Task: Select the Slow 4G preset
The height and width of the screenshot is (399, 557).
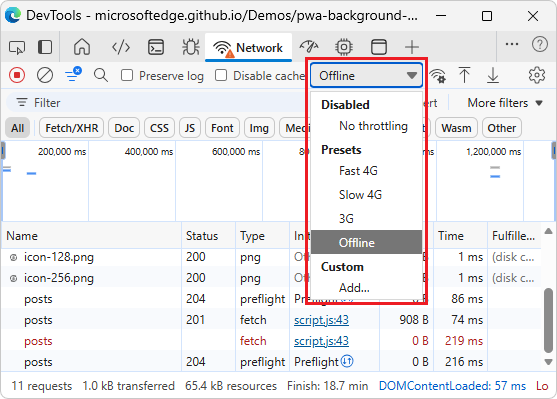Action: pyautogui.click(x=366, y=195)
